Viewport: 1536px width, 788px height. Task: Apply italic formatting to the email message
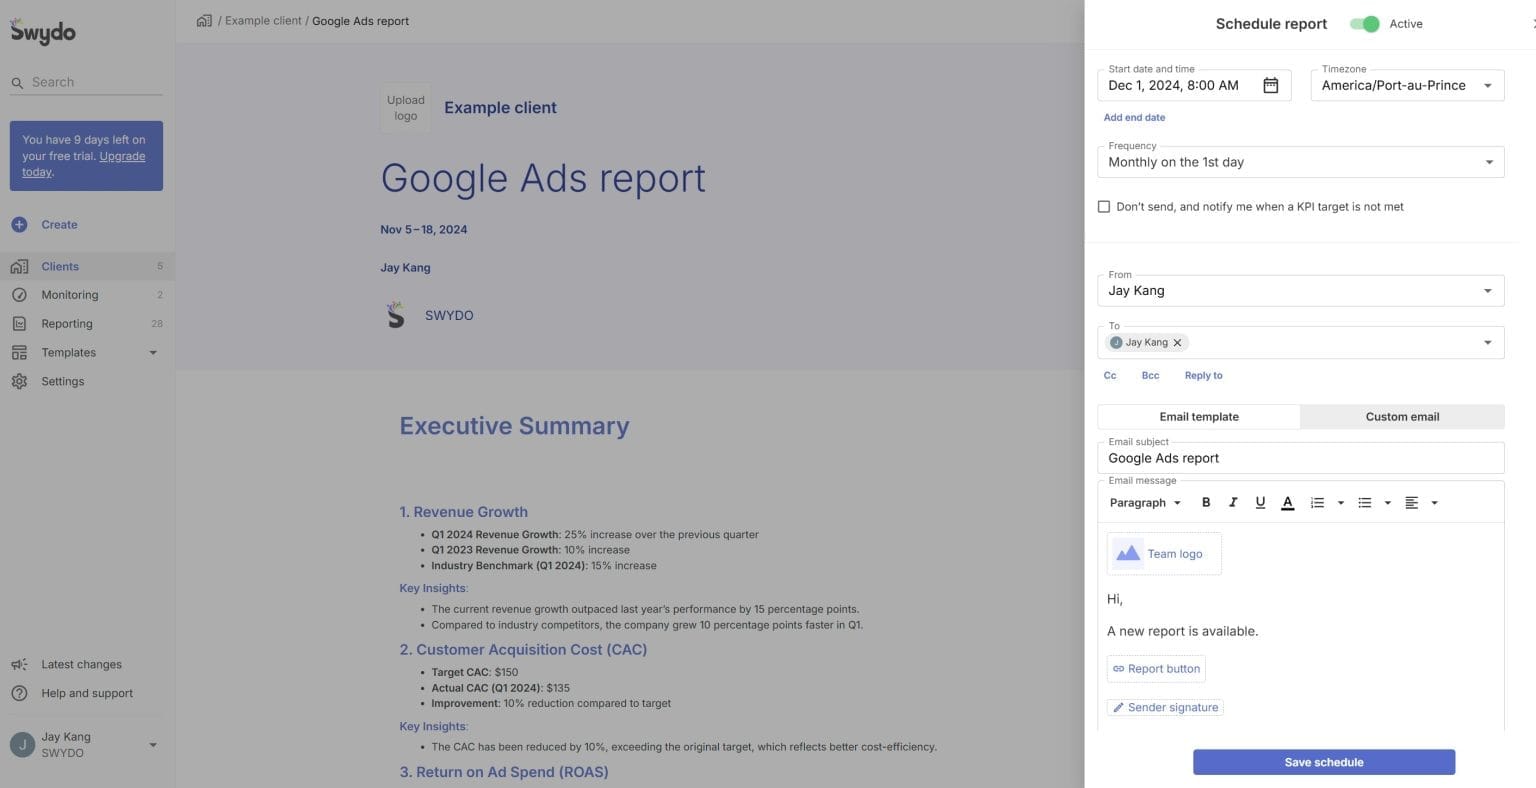[1233, 502]
